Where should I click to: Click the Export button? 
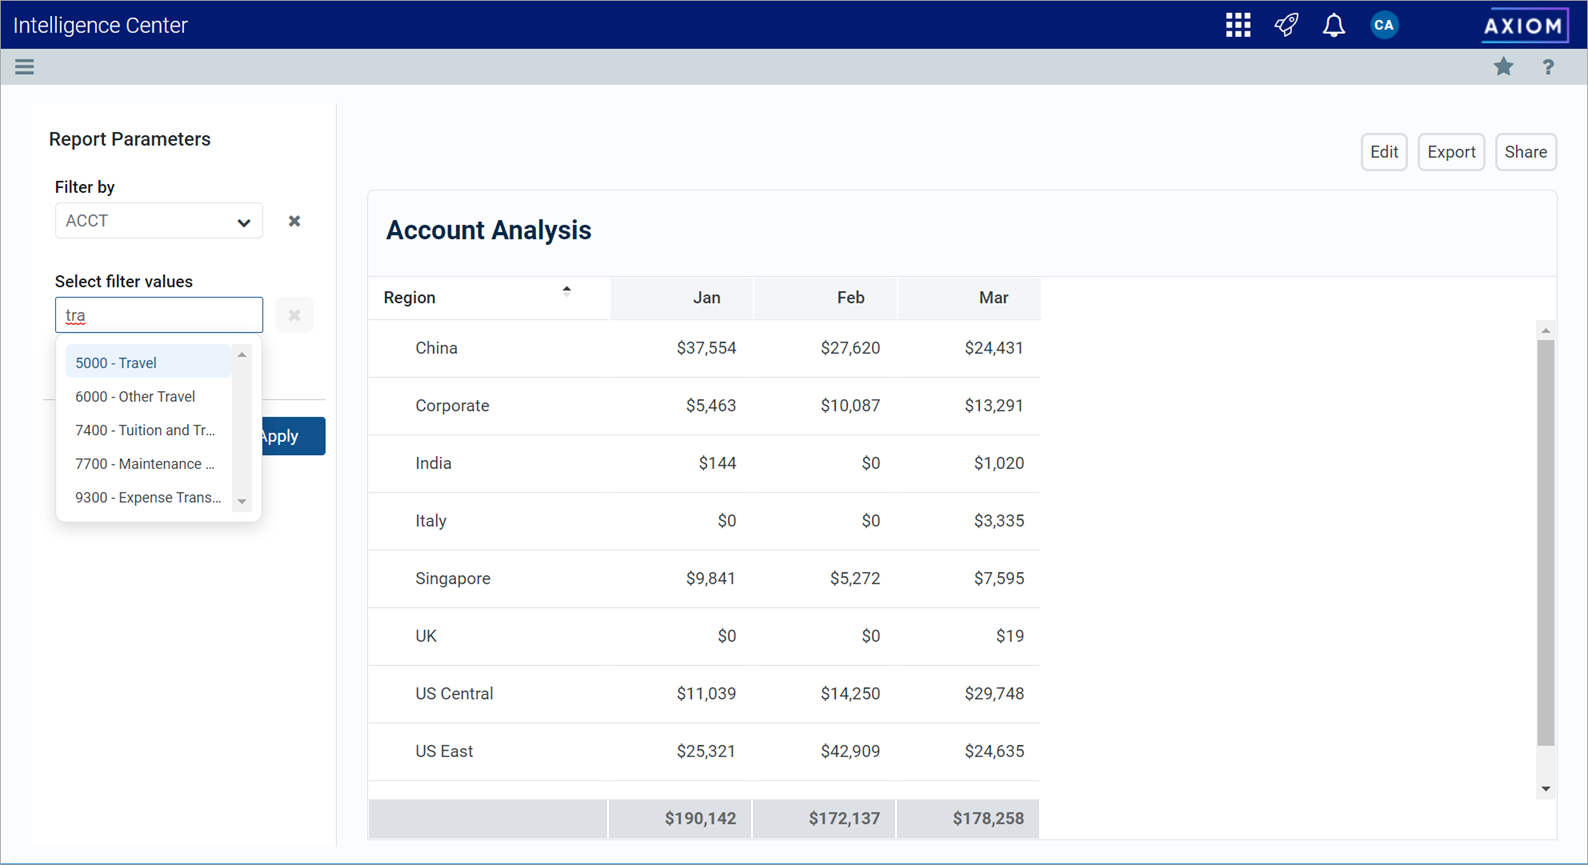click(1451, 152)
